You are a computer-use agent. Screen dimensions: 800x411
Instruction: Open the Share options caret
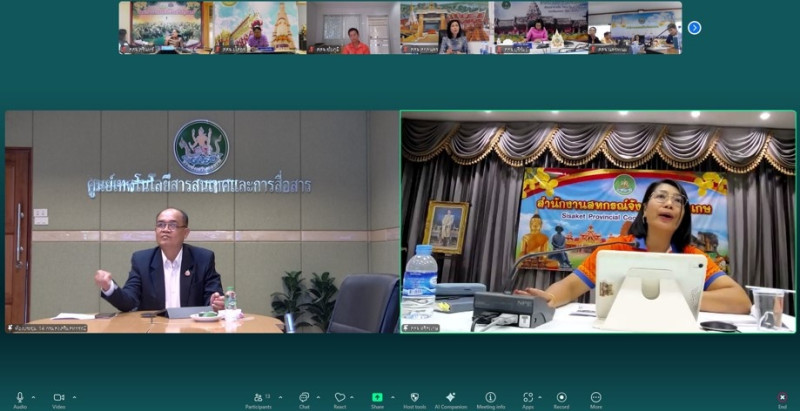pyautogui.click(x=392, y=397)
